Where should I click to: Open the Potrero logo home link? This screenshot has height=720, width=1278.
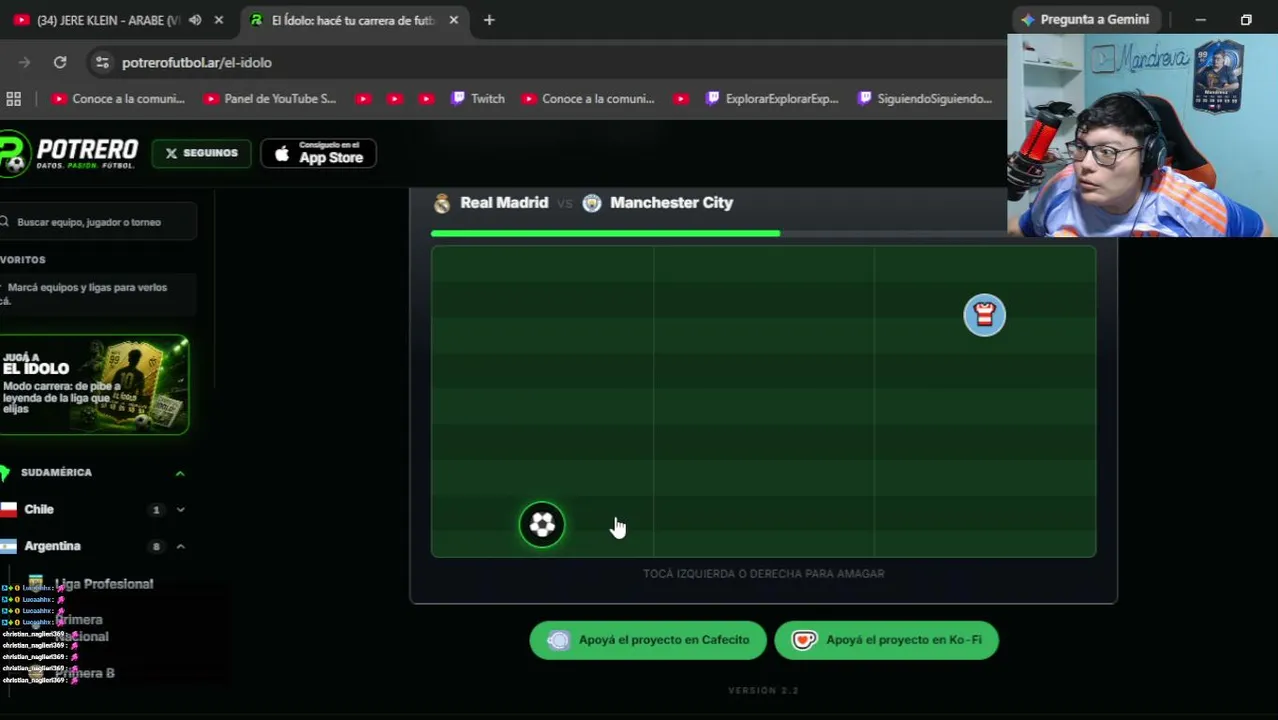(x=69, y=154)
